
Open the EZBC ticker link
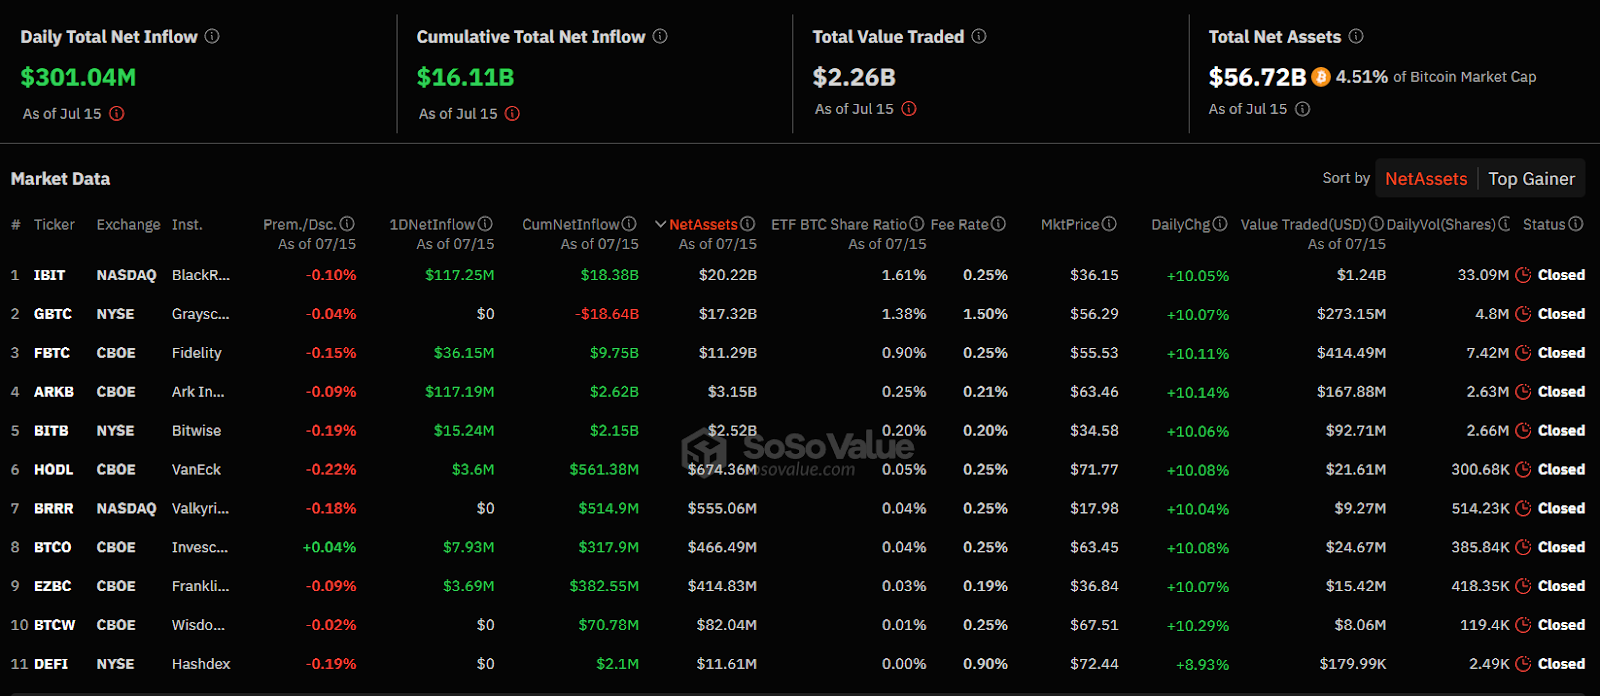tap(53, 586)
